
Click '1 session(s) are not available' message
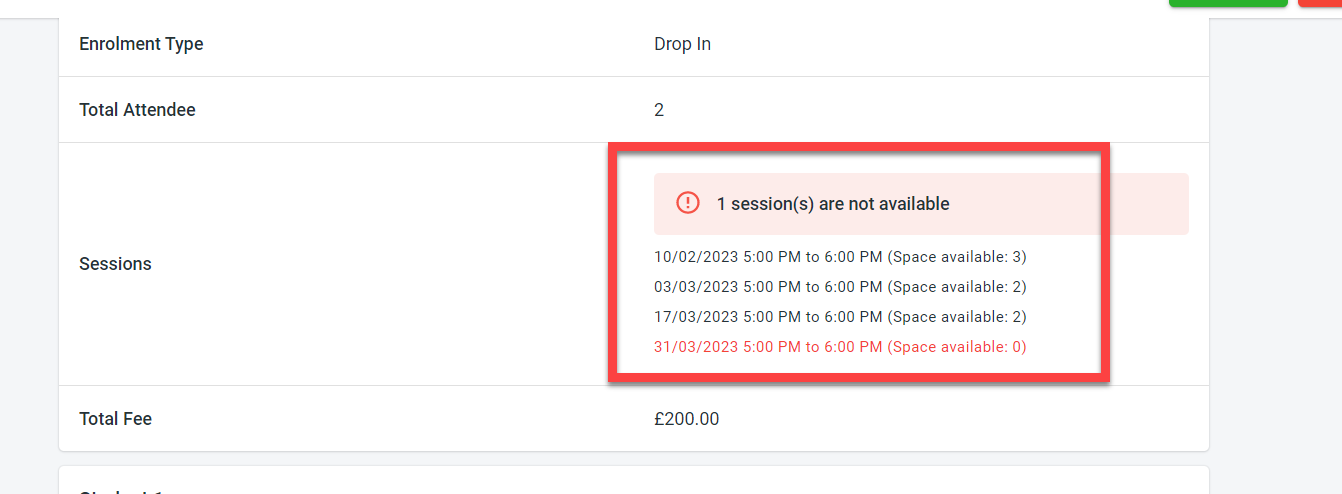tap(833, 204)
